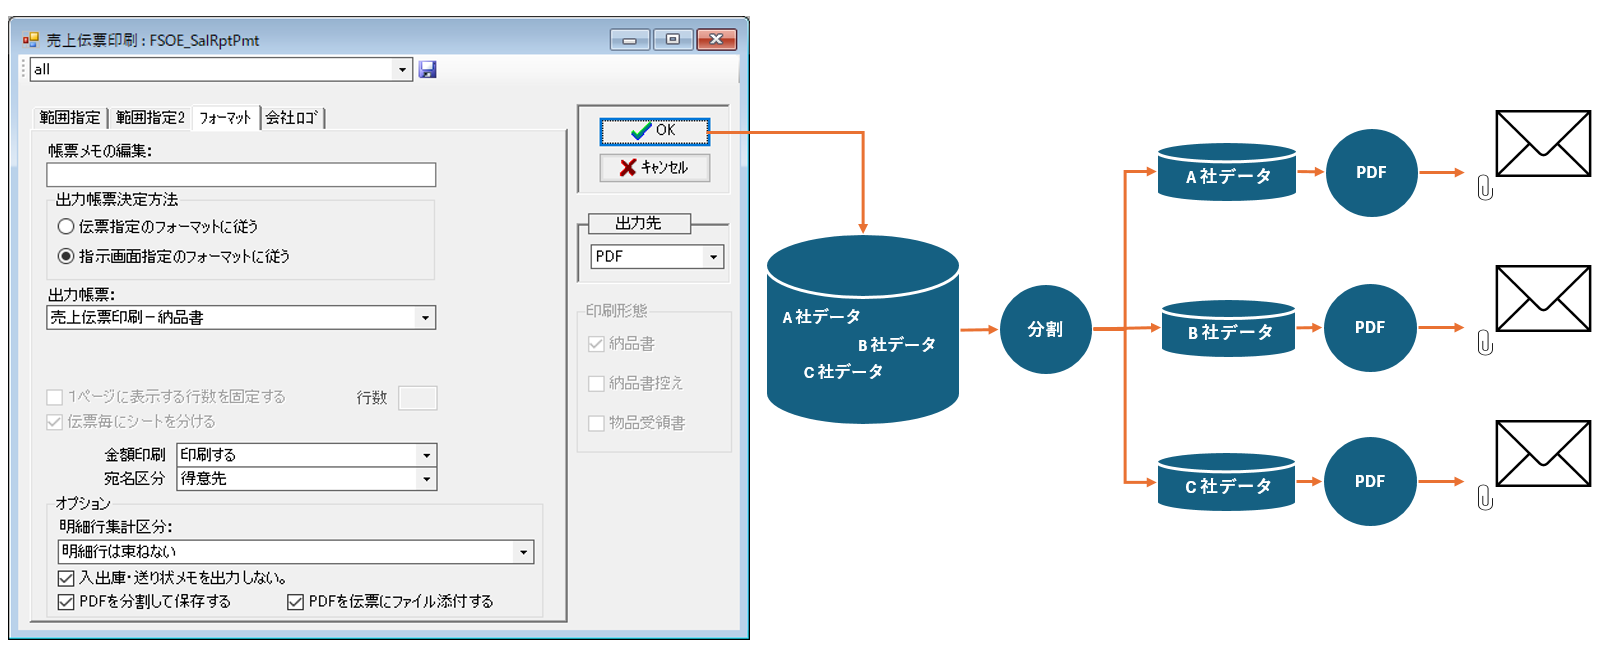Click the 帳票メモの編集 text field
Image resolution: width=1603 pixels, height=650 pixels.
point(241,175)
